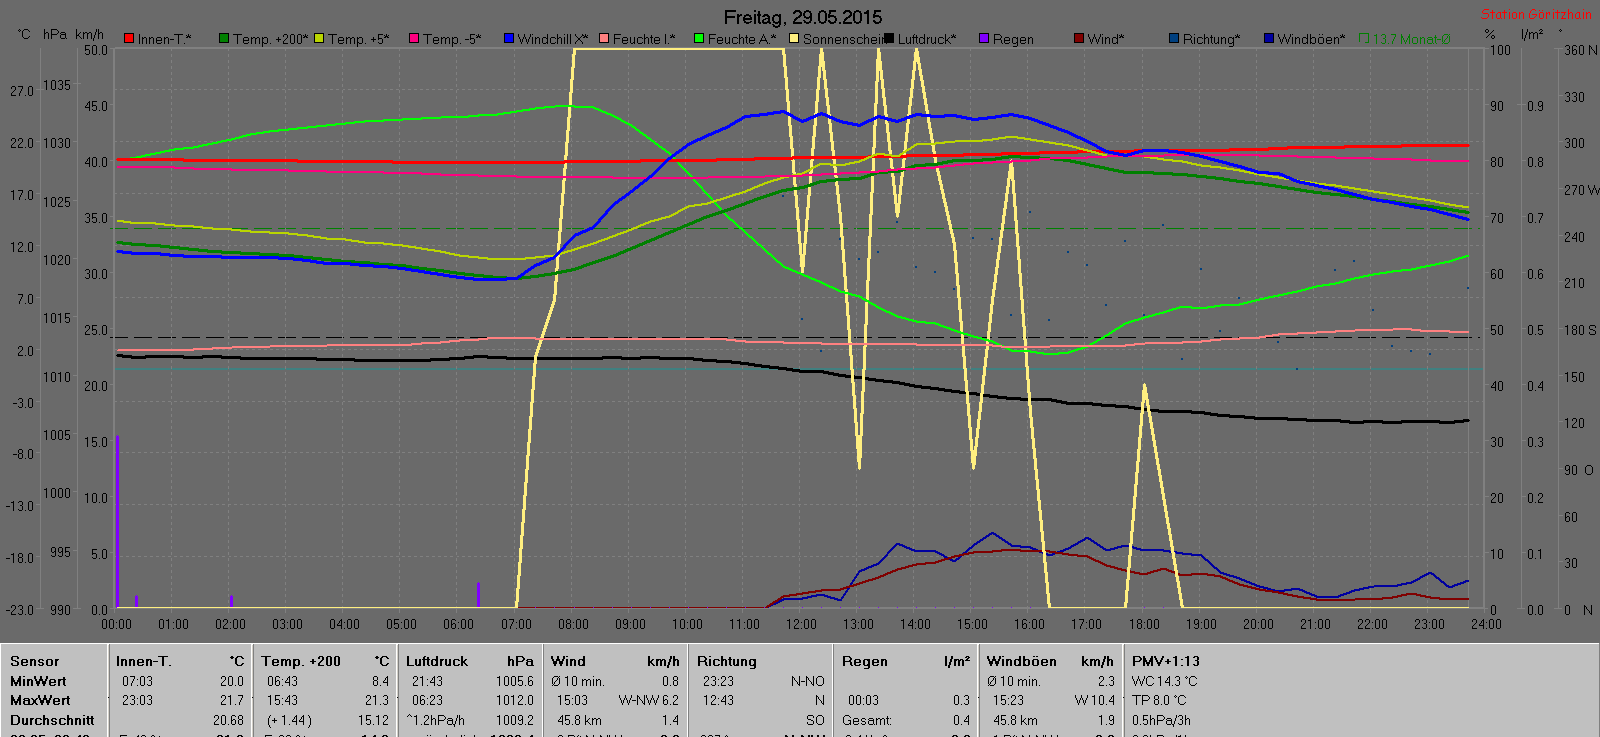Click the dark red Wind legend swatch
This screenshot has width=1600, height=737.
pos(1079,39)
